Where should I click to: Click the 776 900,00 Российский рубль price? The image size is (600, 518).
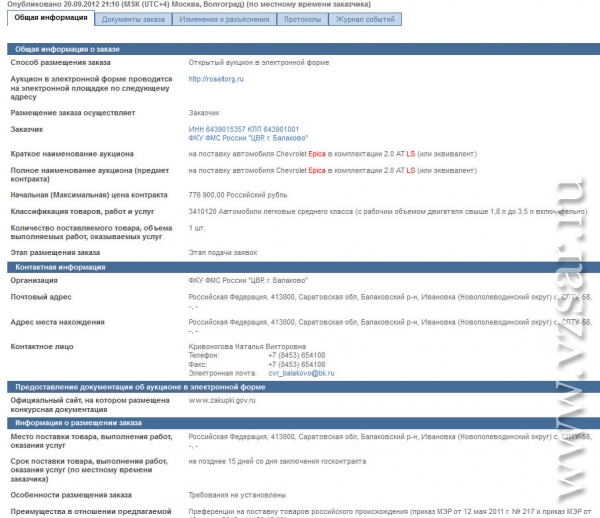(x=238, y=194)
